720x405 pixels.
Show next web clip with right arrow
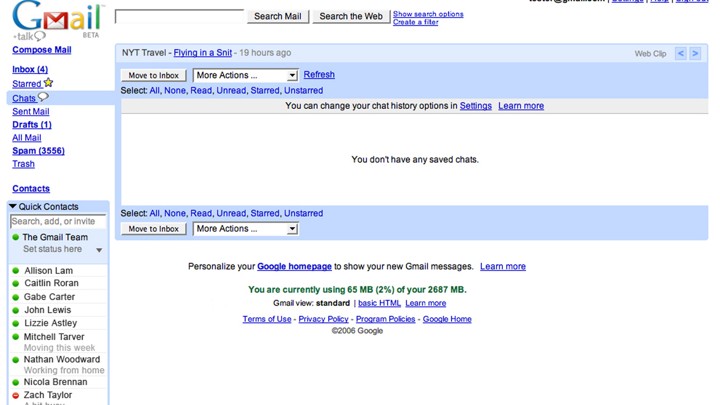(x=695, y=53)
